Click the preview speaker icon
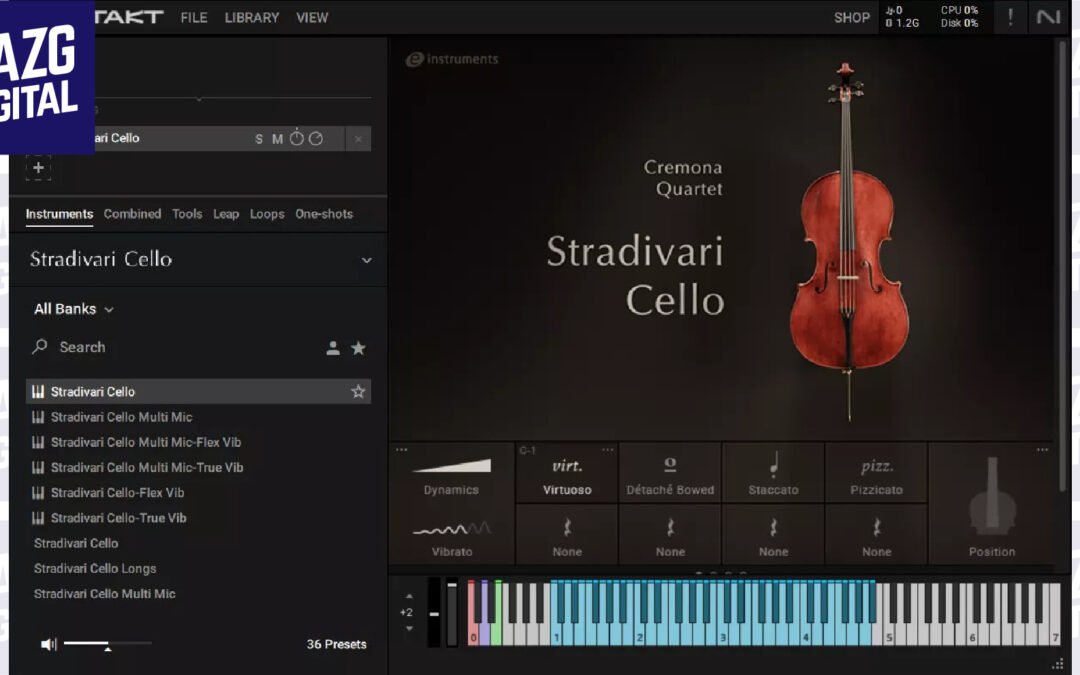1080x675 pixels. click(48, 644)
